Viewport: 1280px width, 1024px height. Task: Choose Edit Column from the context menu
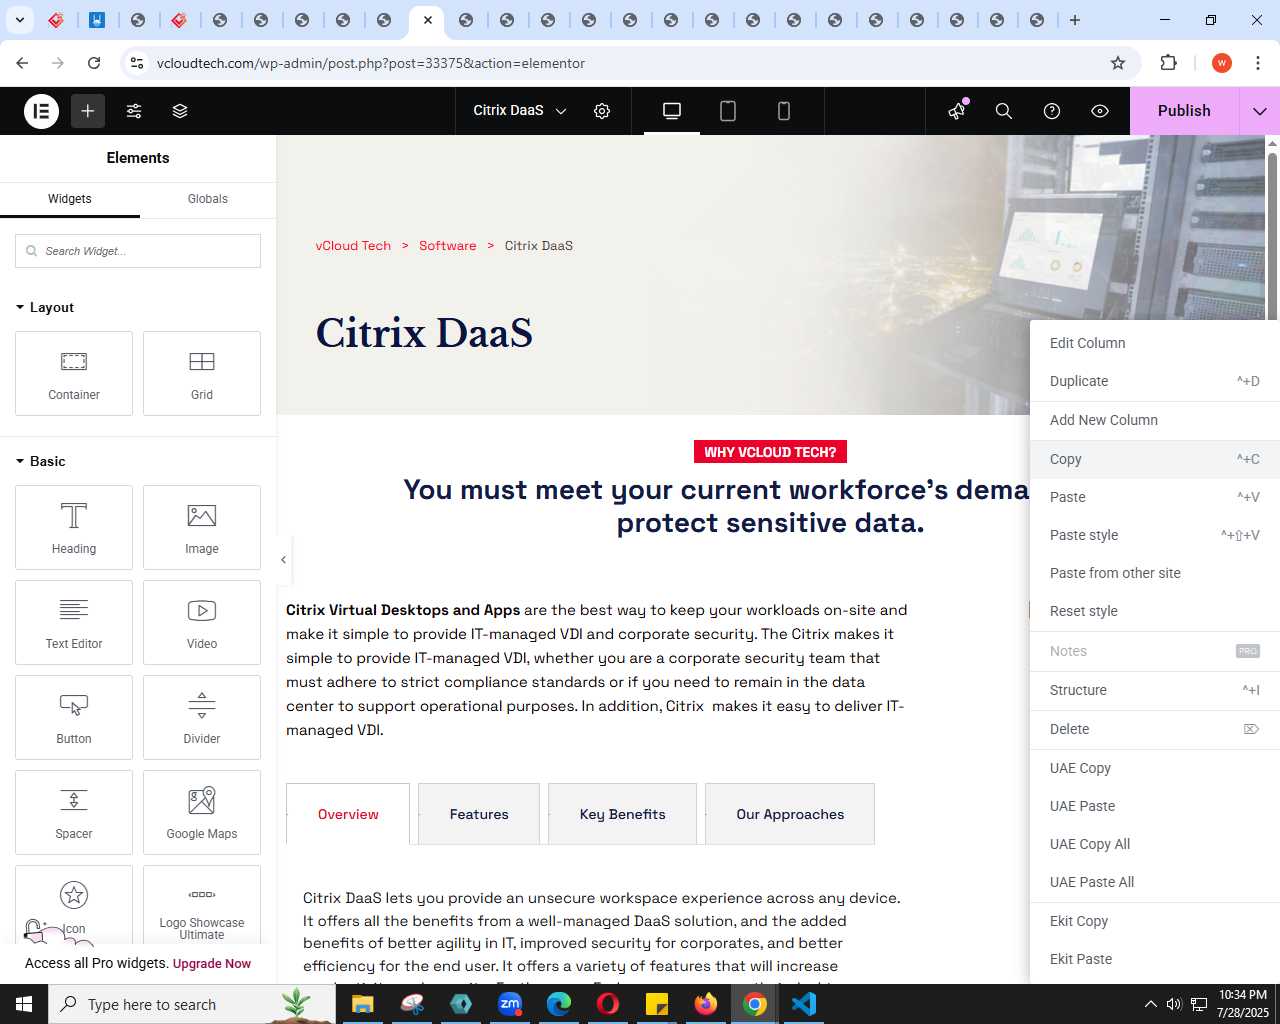click(x=1155, y=343)
